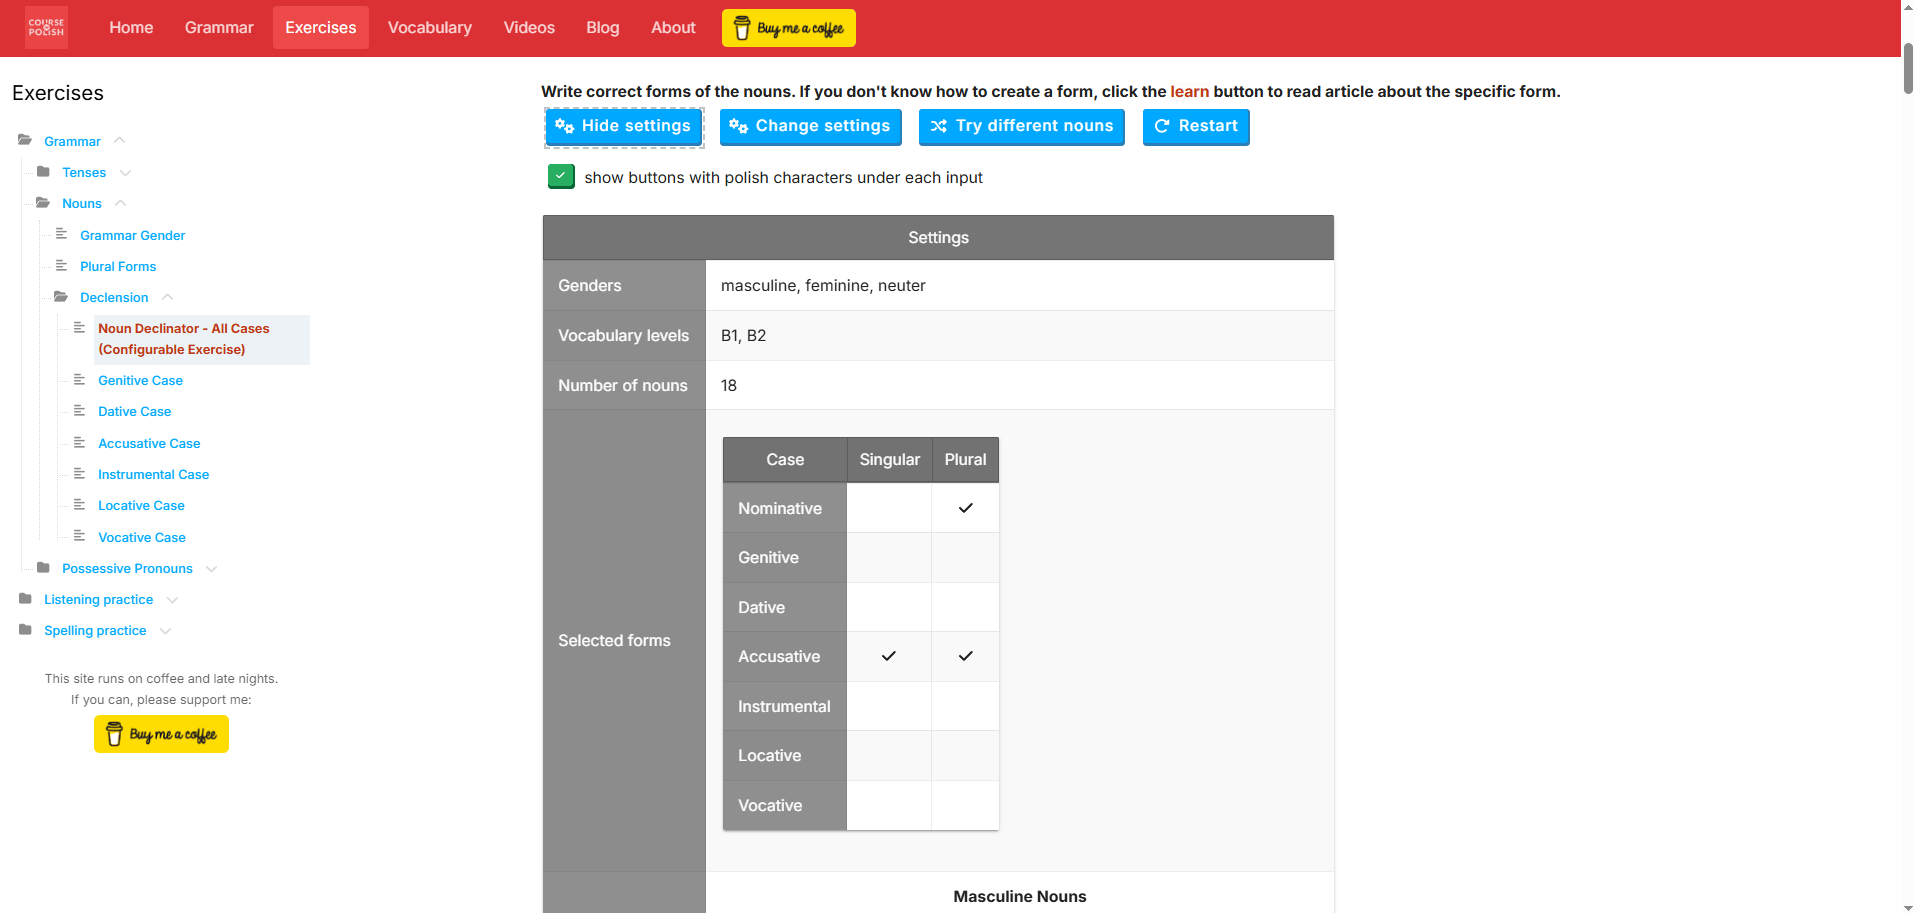Click the Tenses folder icon
Image resolution: width=1914 pixels, height=913 pixels.
[x=43, y=172]
